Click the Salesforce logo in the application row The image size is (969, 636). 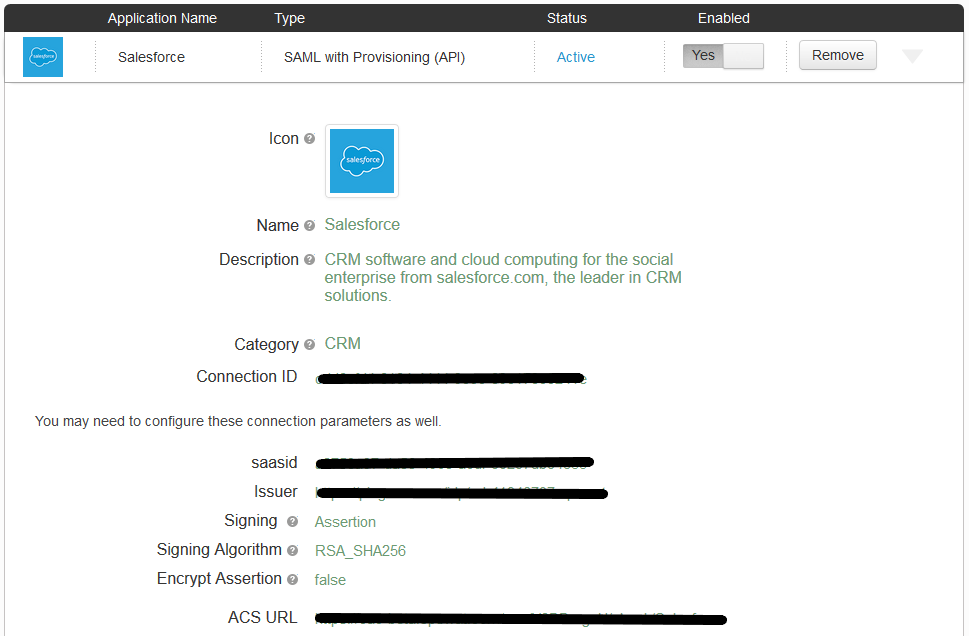(x=43, y=57)
